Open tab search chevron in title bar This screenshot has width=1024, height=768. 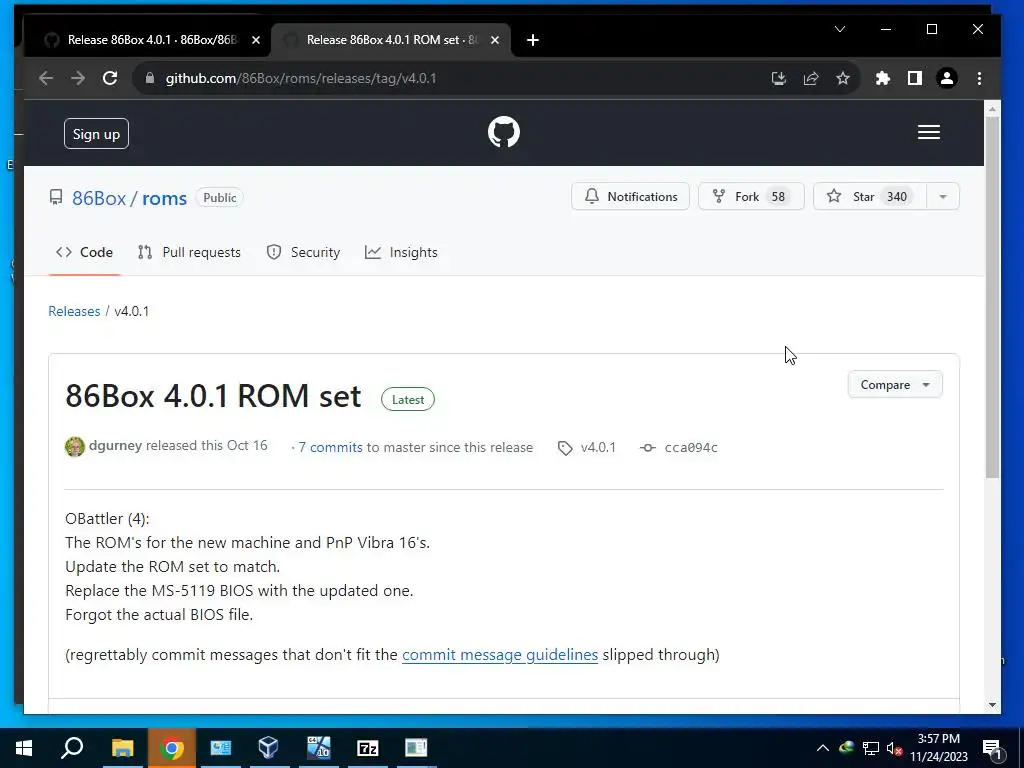[840, 29]
